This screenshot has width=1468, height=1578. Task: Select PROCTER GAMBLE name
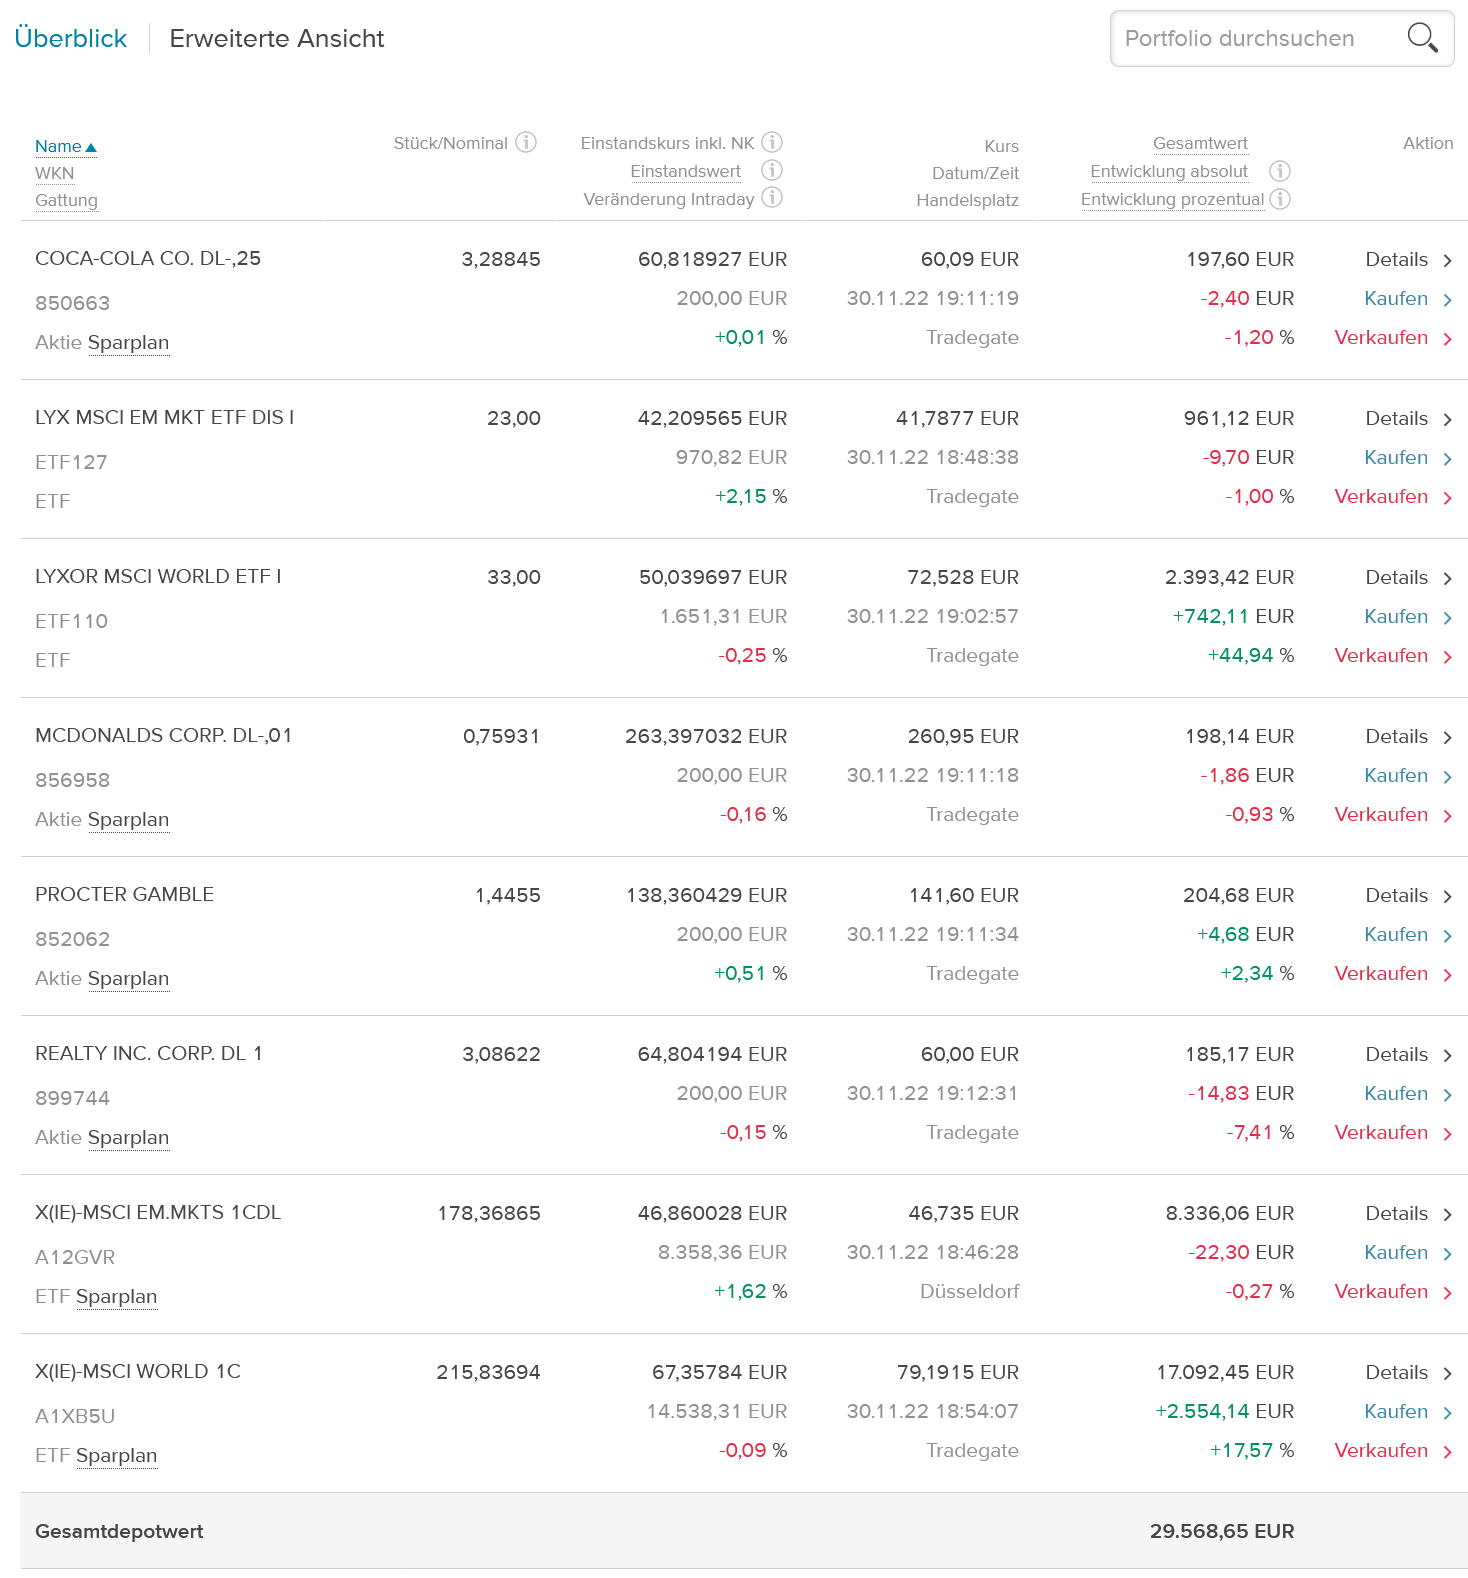pos(124,894)
